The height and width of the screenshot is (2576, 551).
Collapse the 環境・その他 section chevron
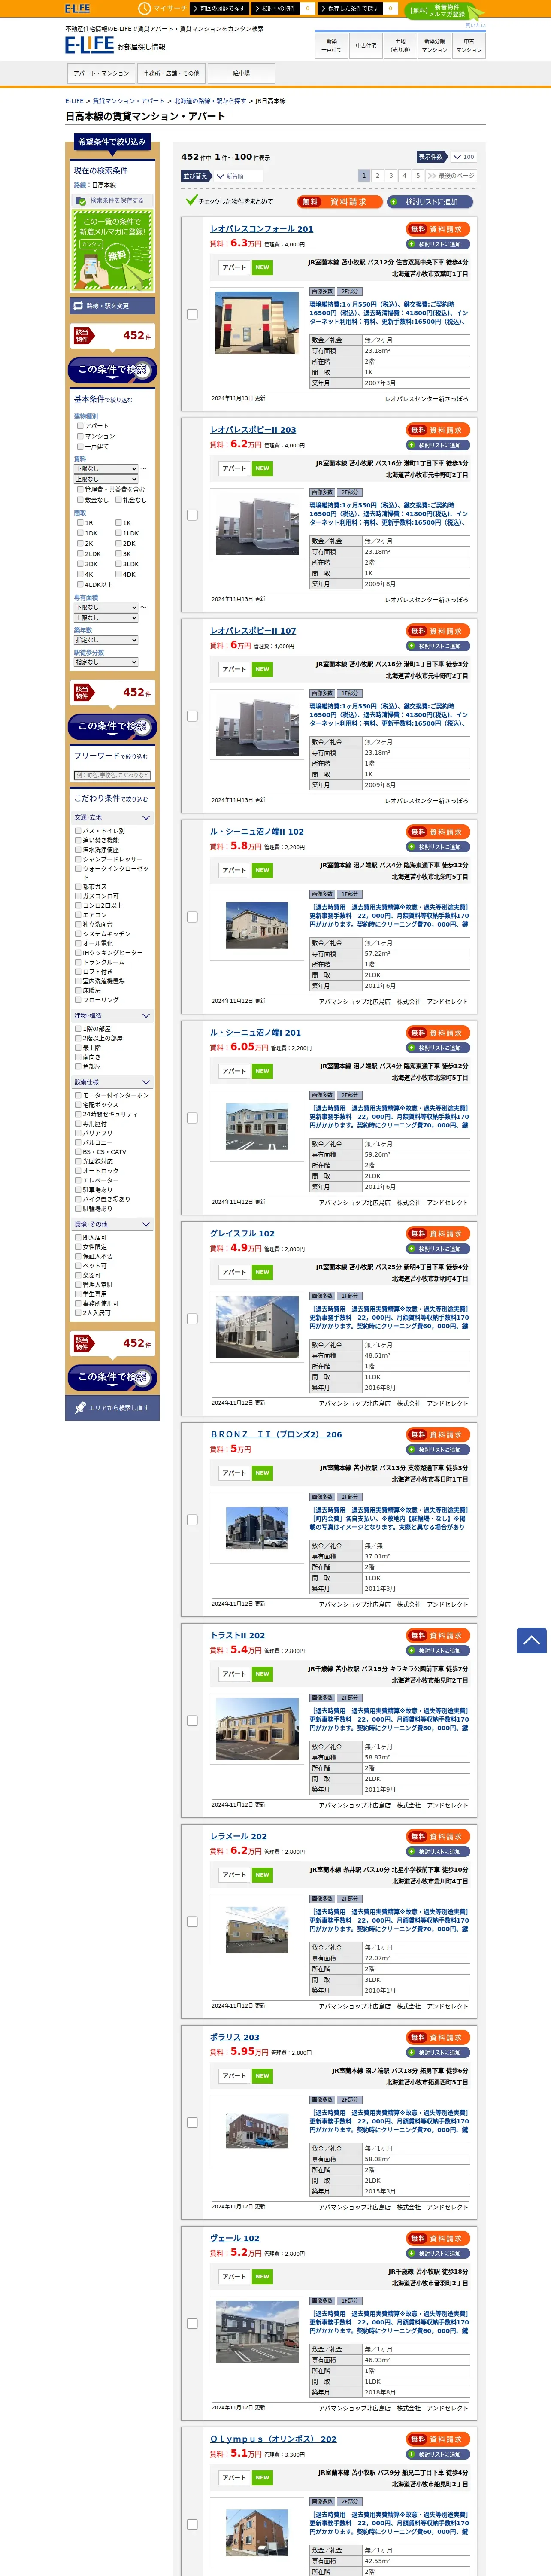(146, 1224)
